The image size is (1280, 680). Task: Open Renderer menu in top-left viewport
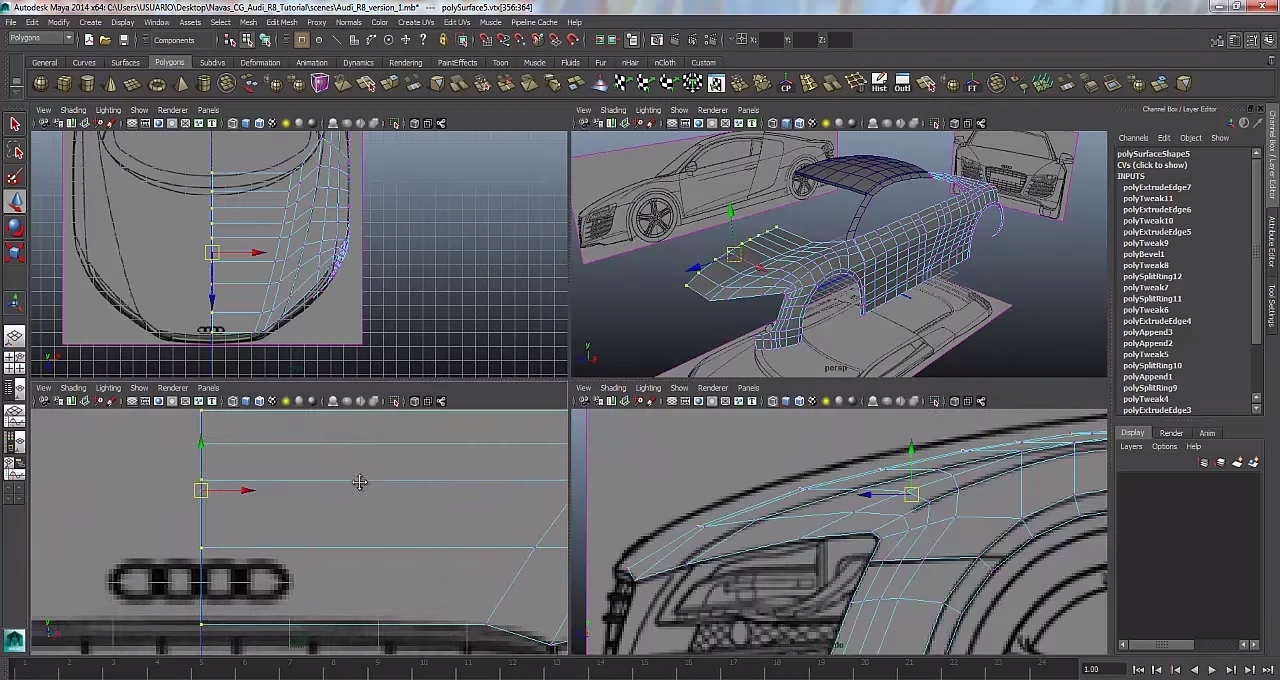click(172, 110)
